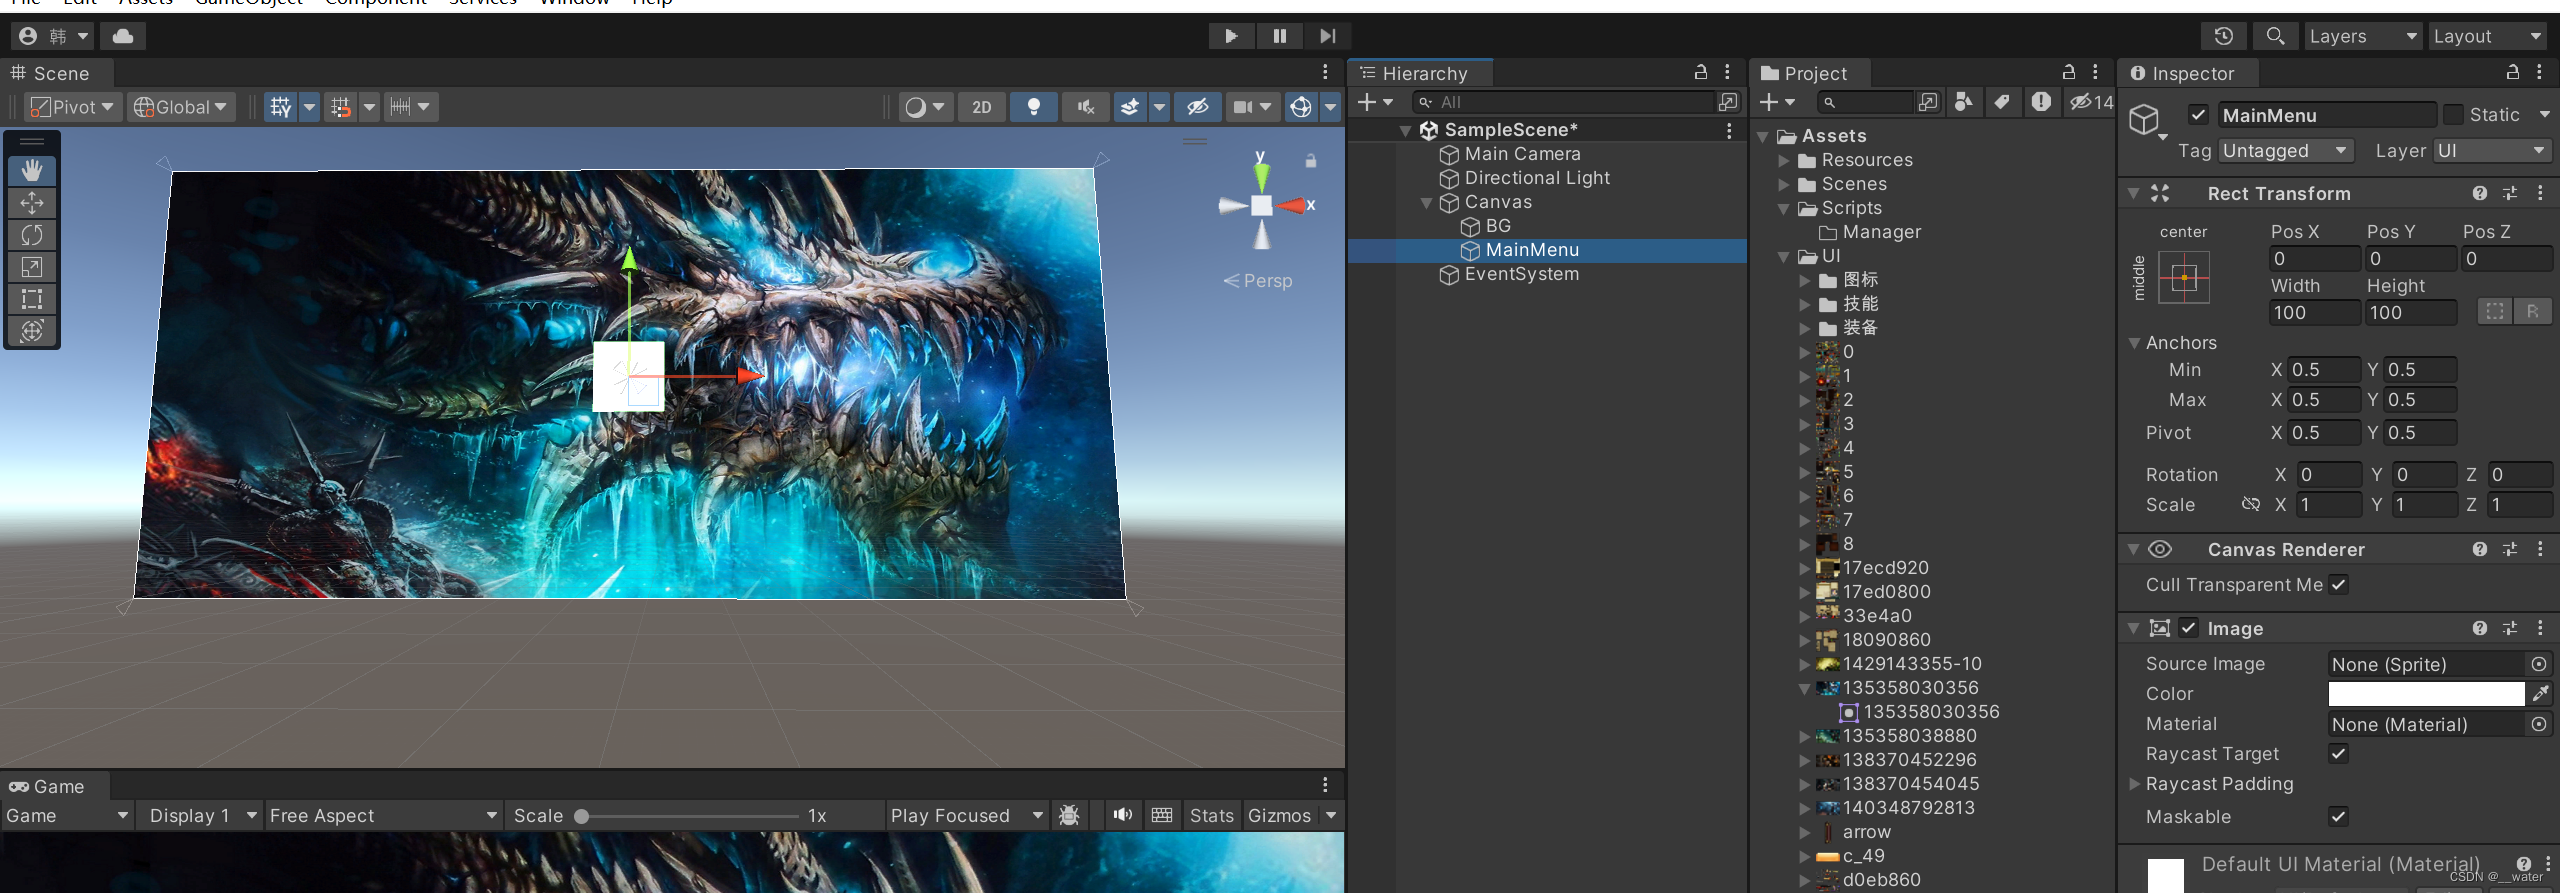The height and width of the screenshot is (893, 2560).
Task: Toggle the Static checkbox
Action: pos(2453,115)
